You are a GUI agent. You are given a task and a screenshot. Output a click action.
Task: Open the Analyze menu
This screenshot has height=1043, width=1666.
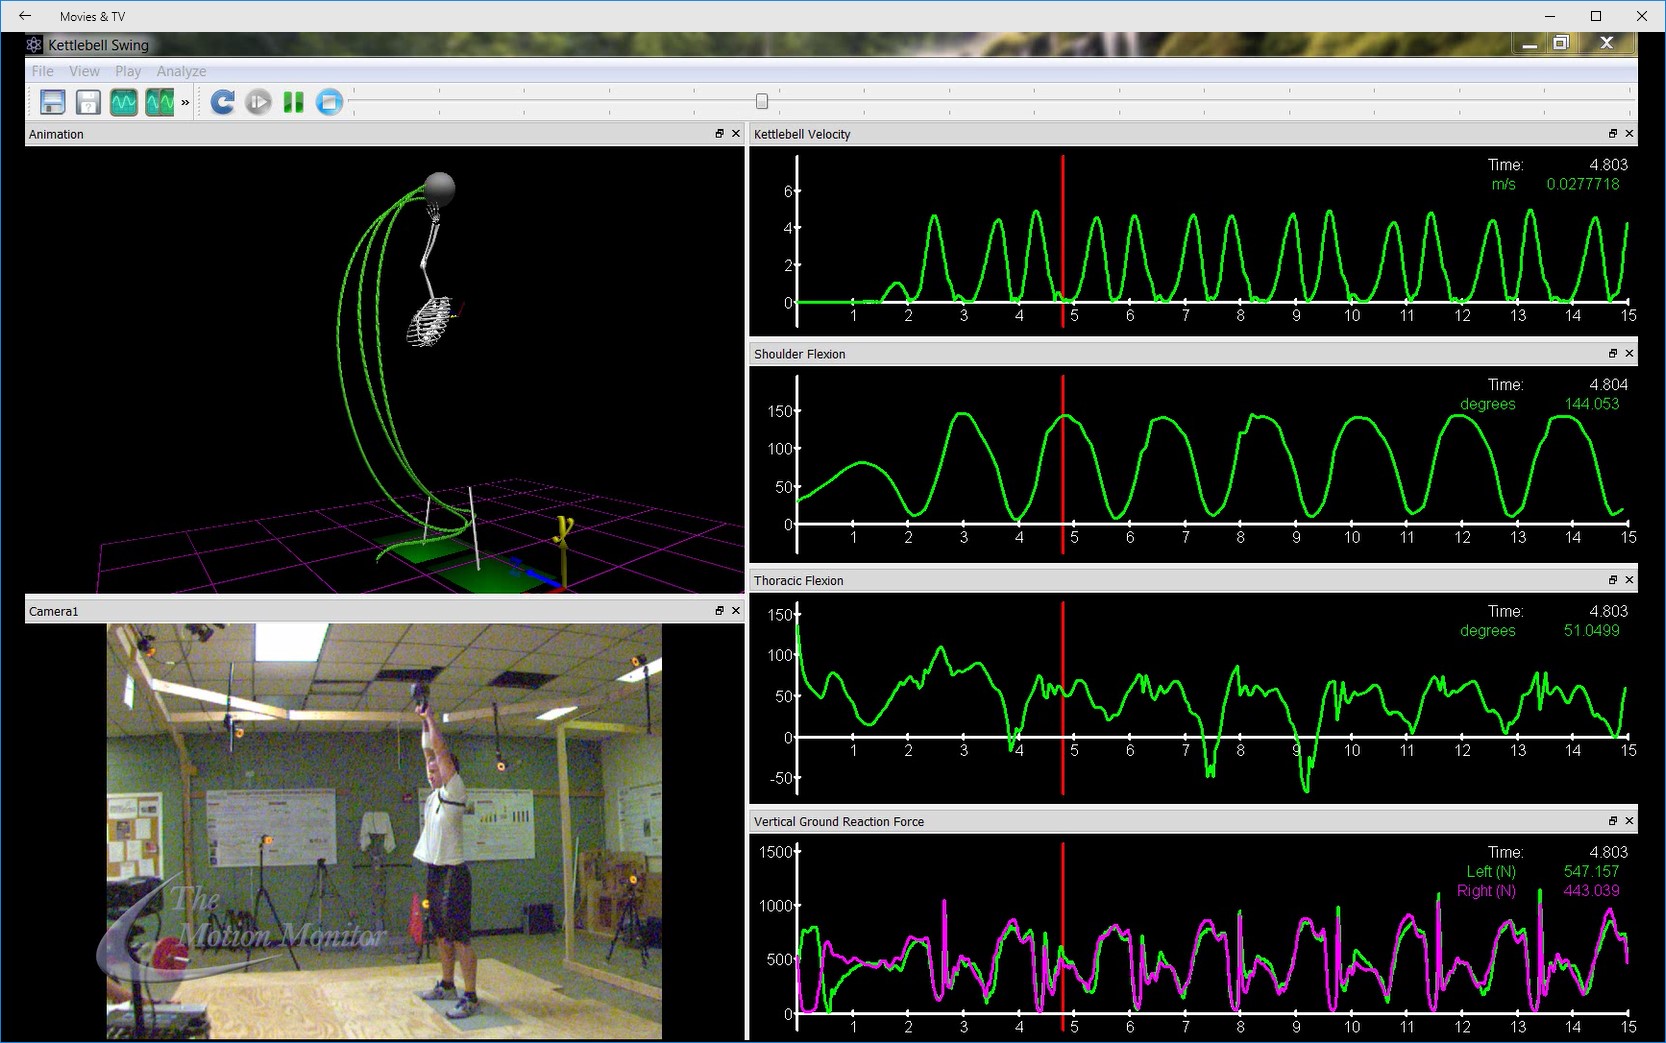[x=181, y=71]
